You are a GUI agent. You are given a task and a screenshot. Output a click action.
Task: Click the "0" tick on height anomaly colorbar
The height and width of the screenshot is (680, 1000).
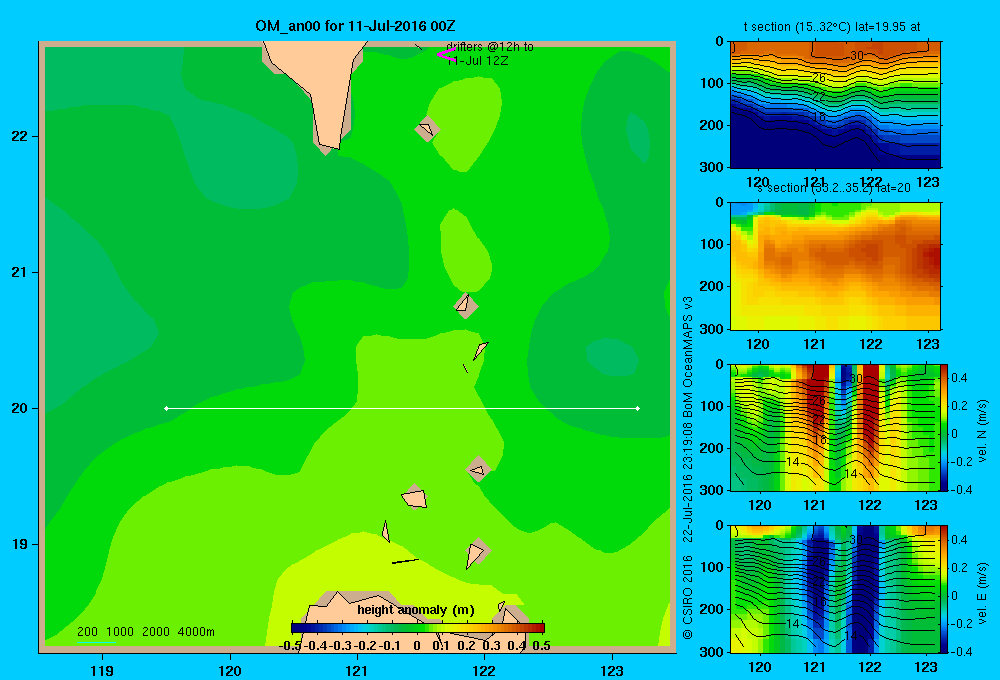[x=417, y=646]
